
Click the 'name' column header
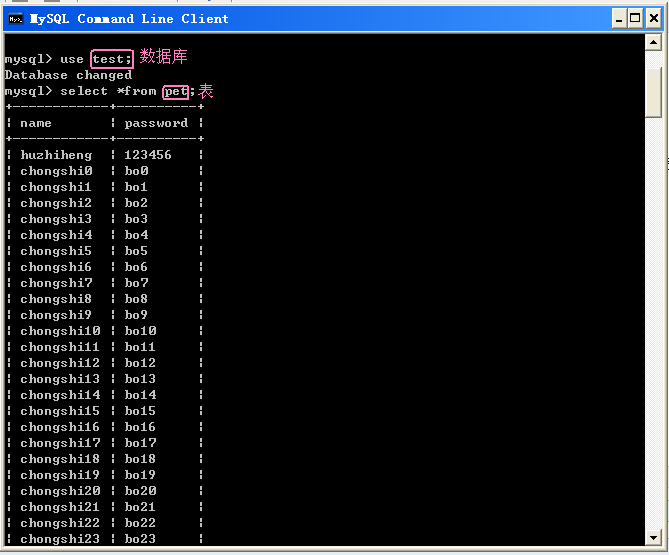tap(36, 123)
